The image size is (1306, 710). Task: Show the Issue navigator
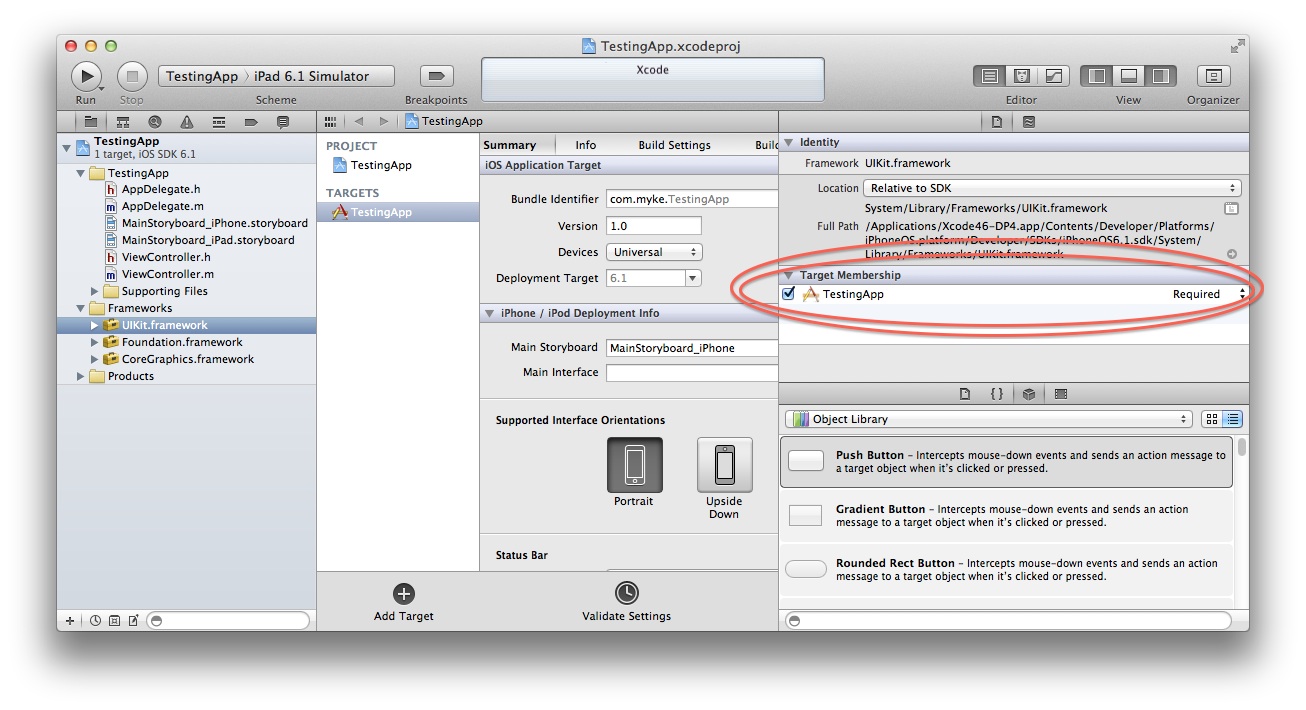(x=187, y=122)
